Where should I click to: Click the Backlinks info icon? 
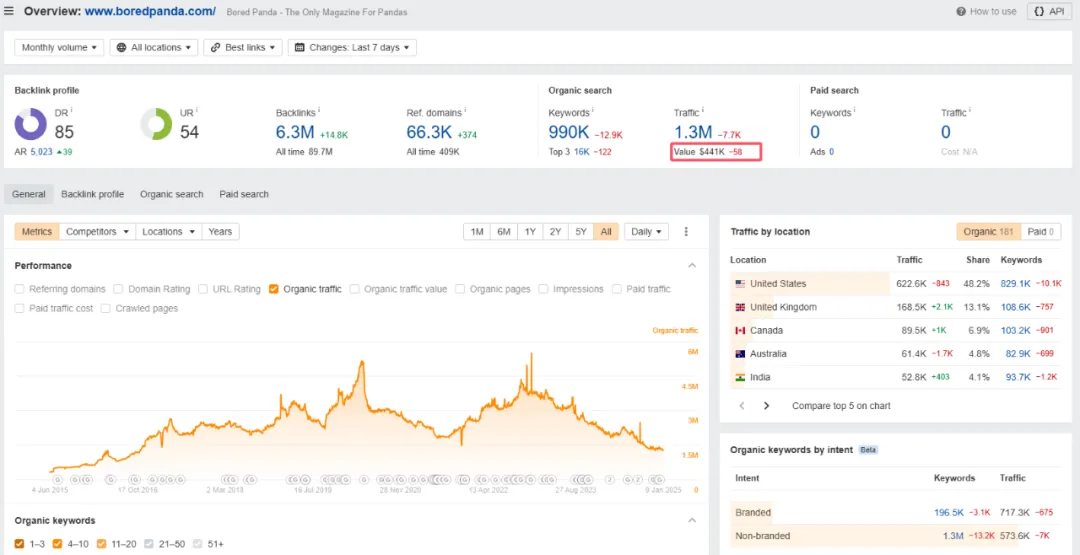click(x=318, y=109)
